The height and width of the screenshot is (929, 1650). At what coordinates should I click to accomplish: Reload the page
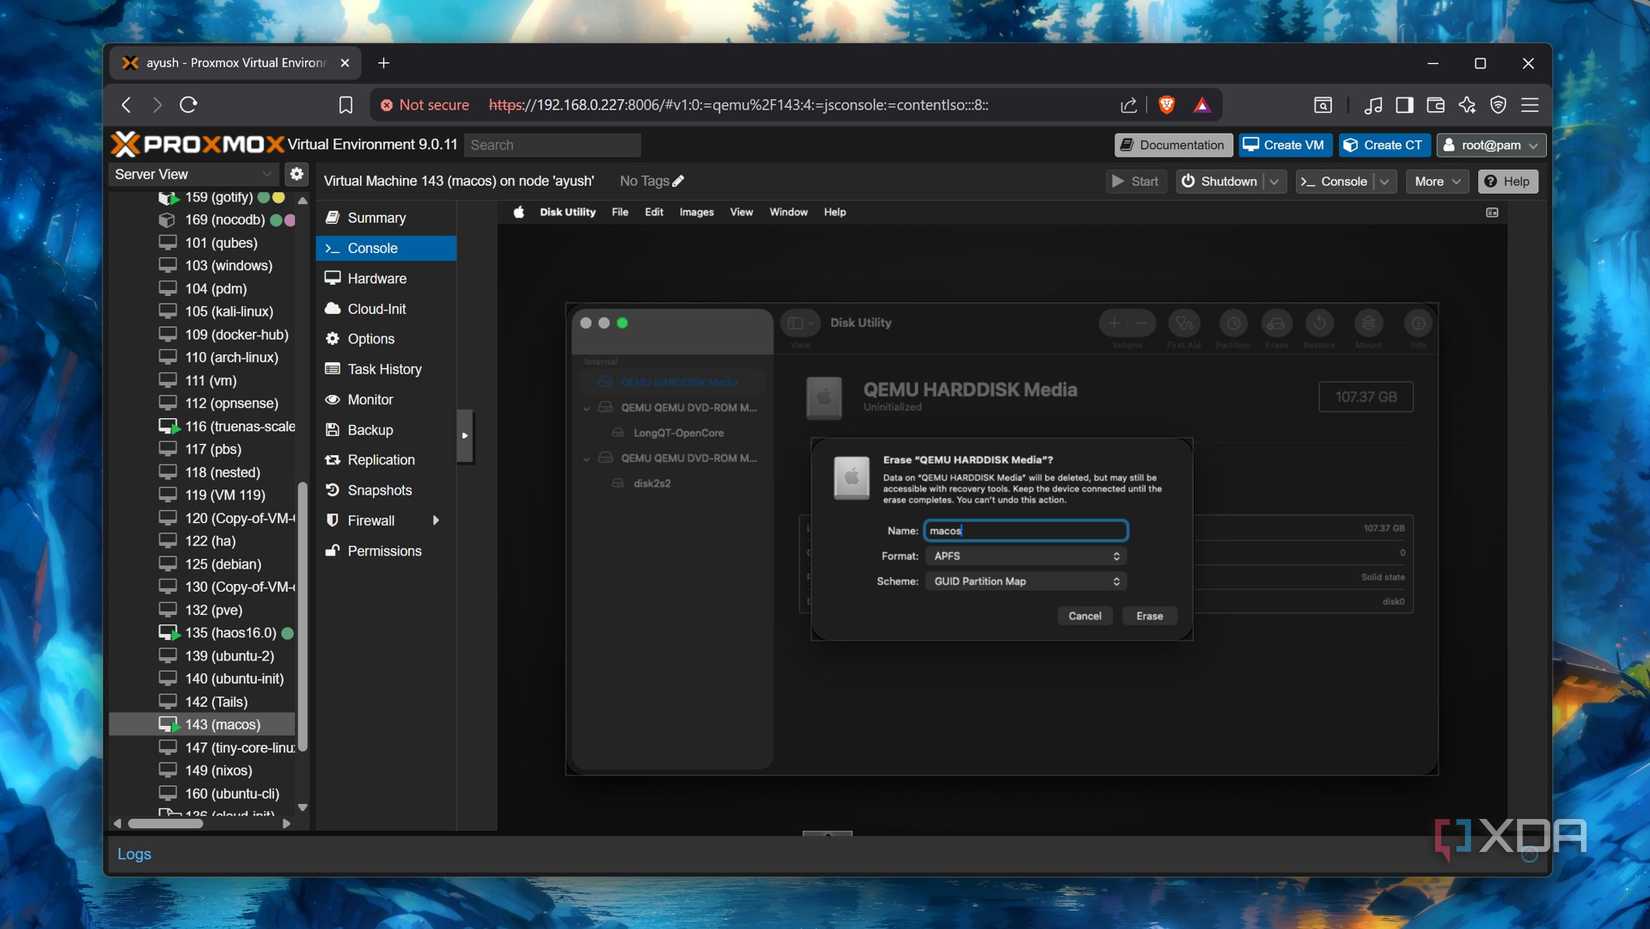pyautogui.click(x=189, y=105)
